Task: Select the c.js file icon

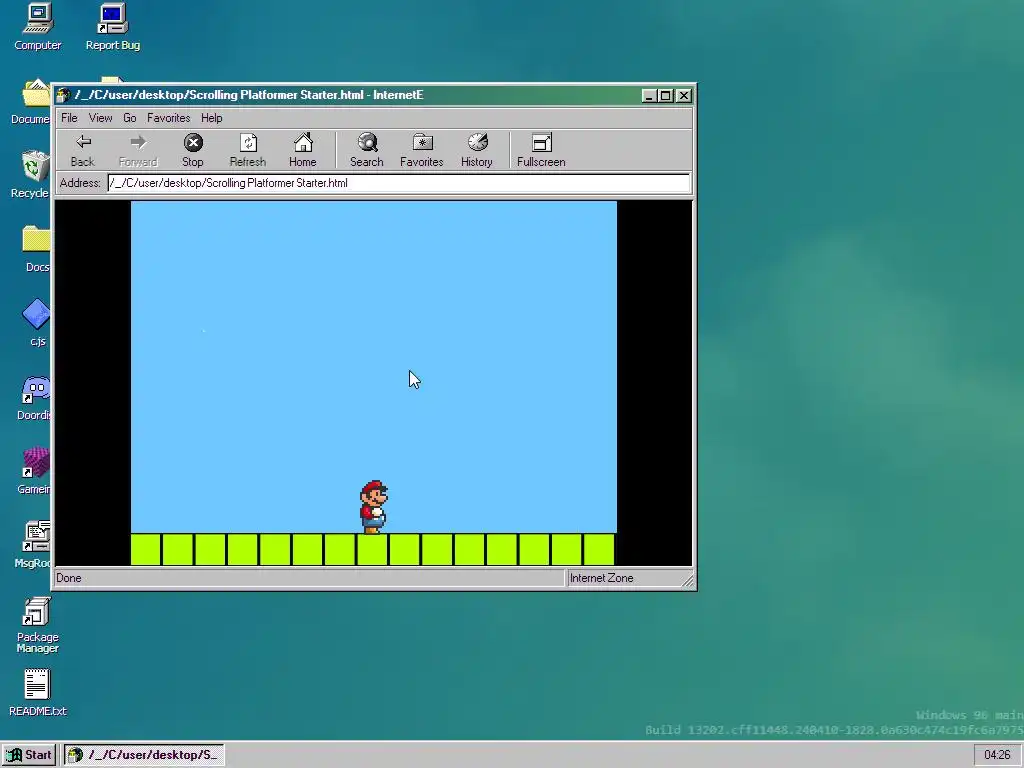Action: (37, 323)
